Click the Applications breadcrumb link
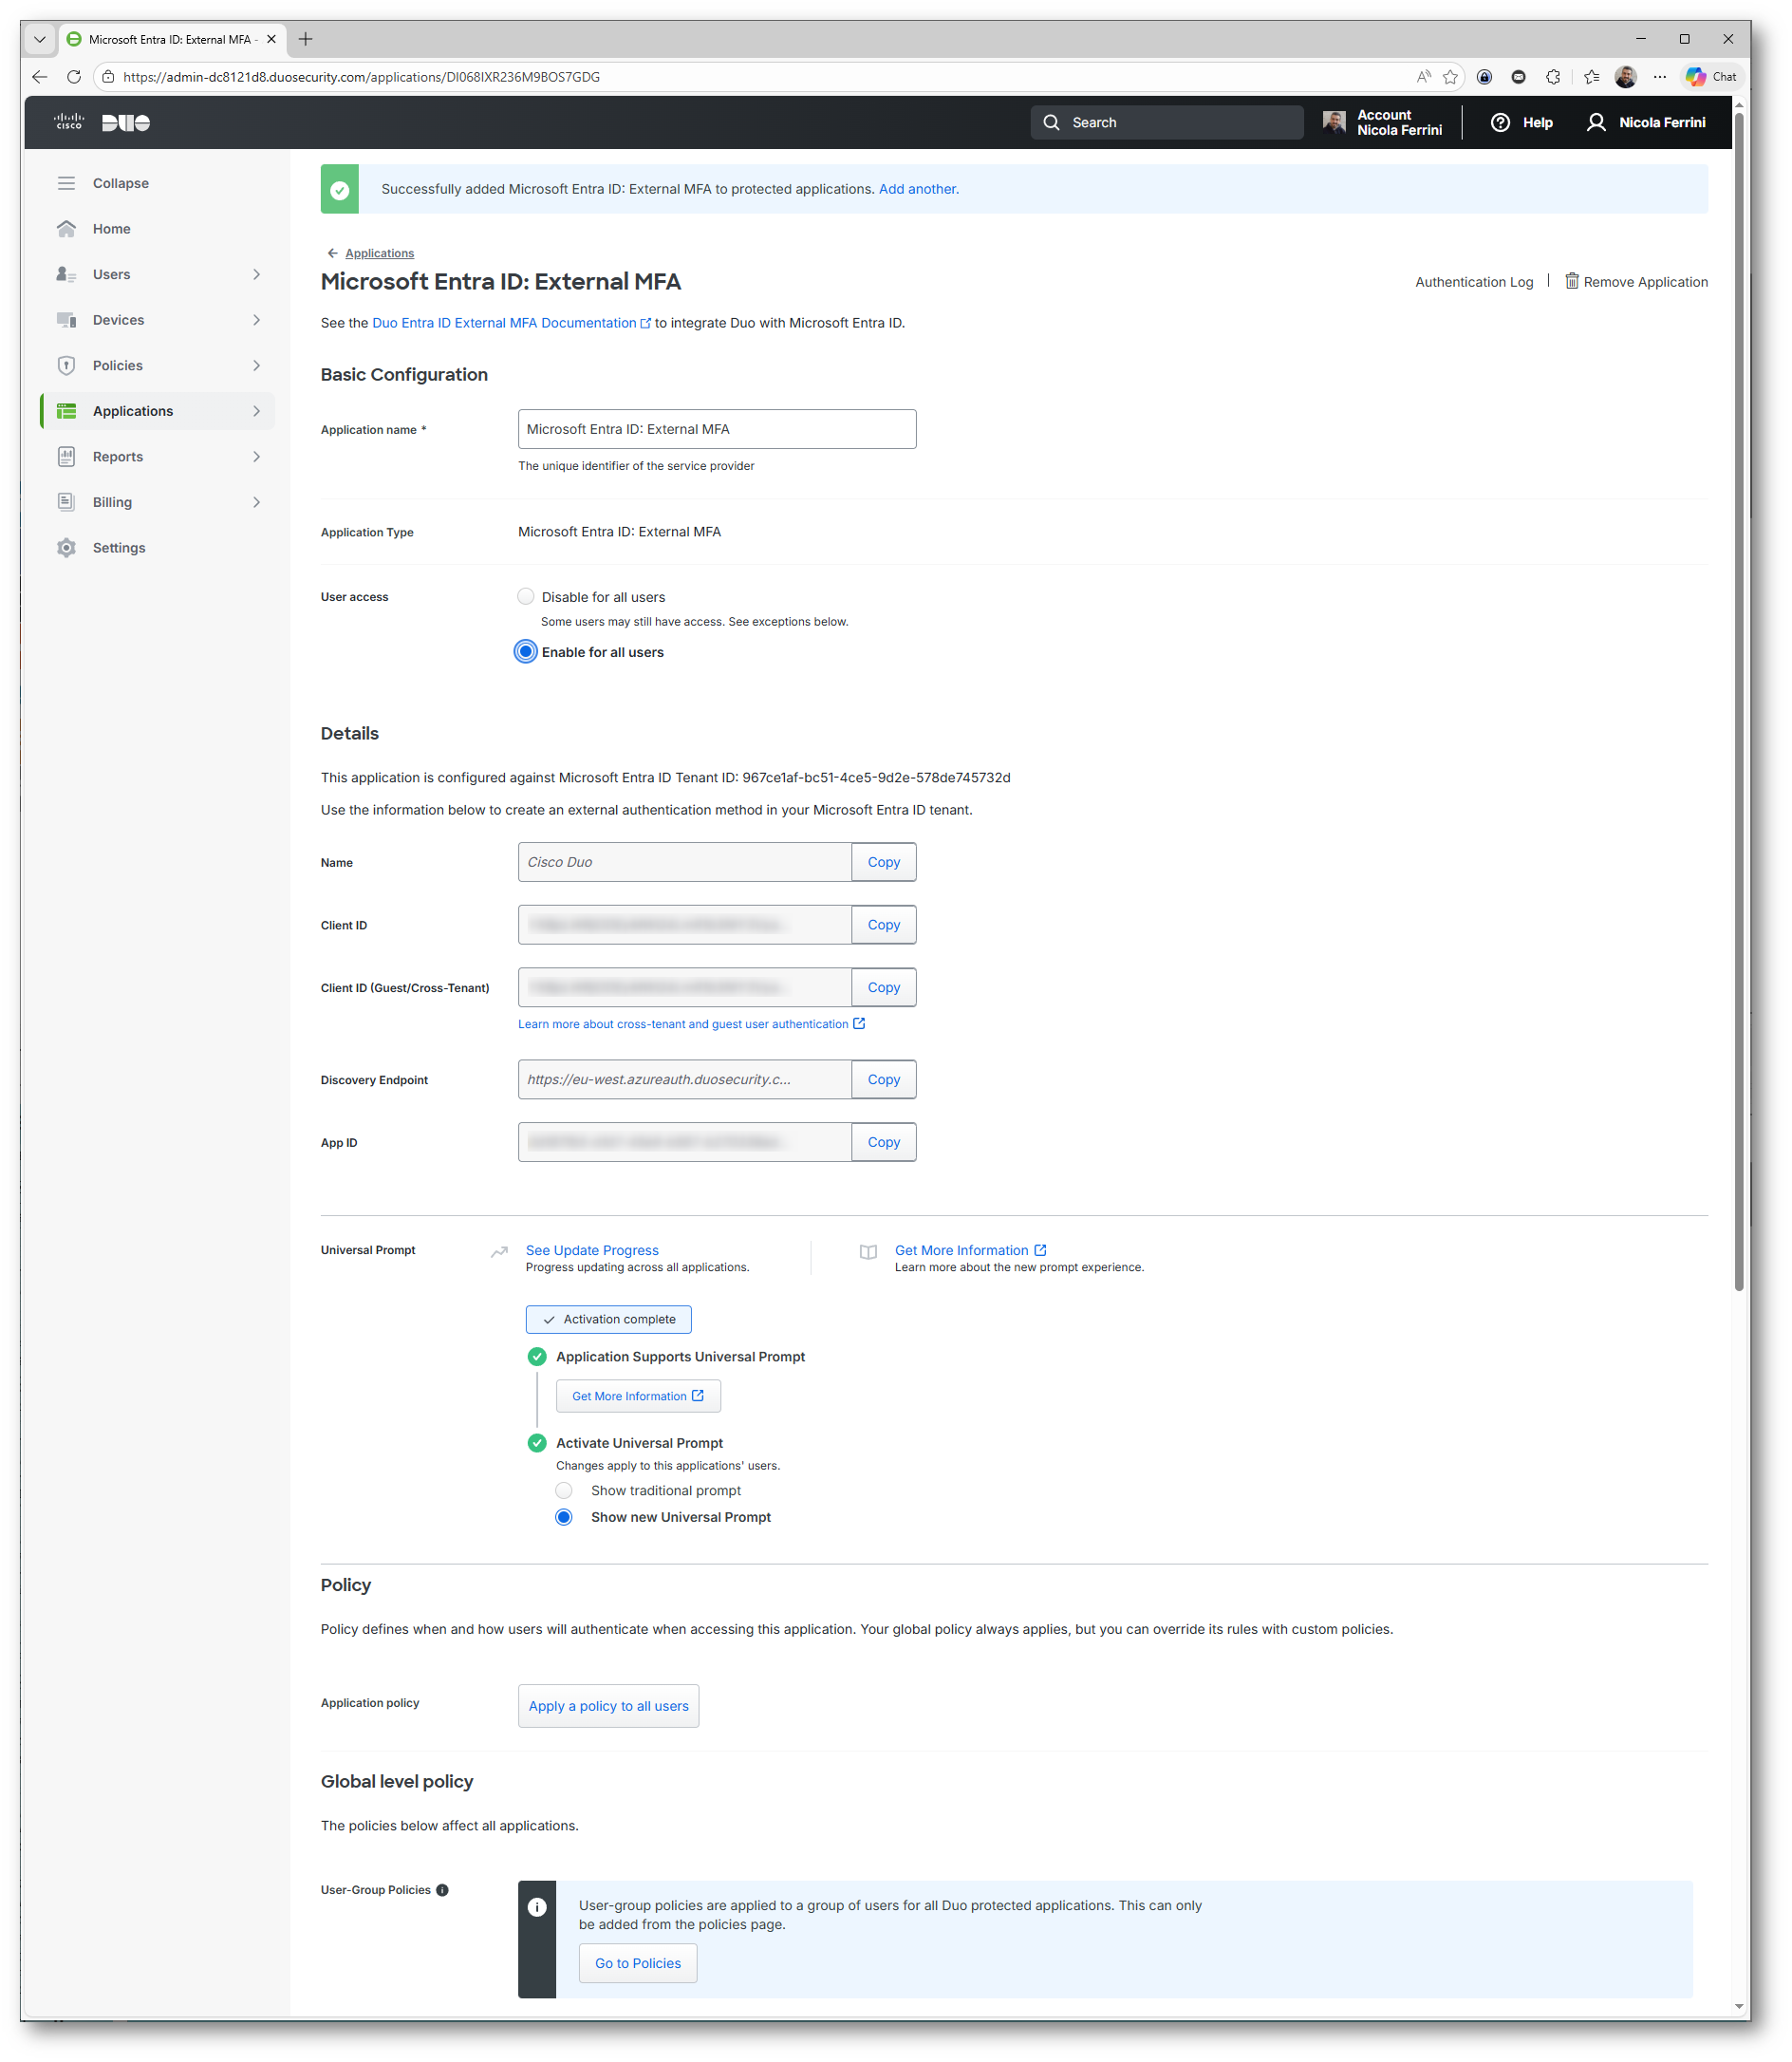The width and height of the screenshot is (1792, 2062). click(x=379, y=253)
